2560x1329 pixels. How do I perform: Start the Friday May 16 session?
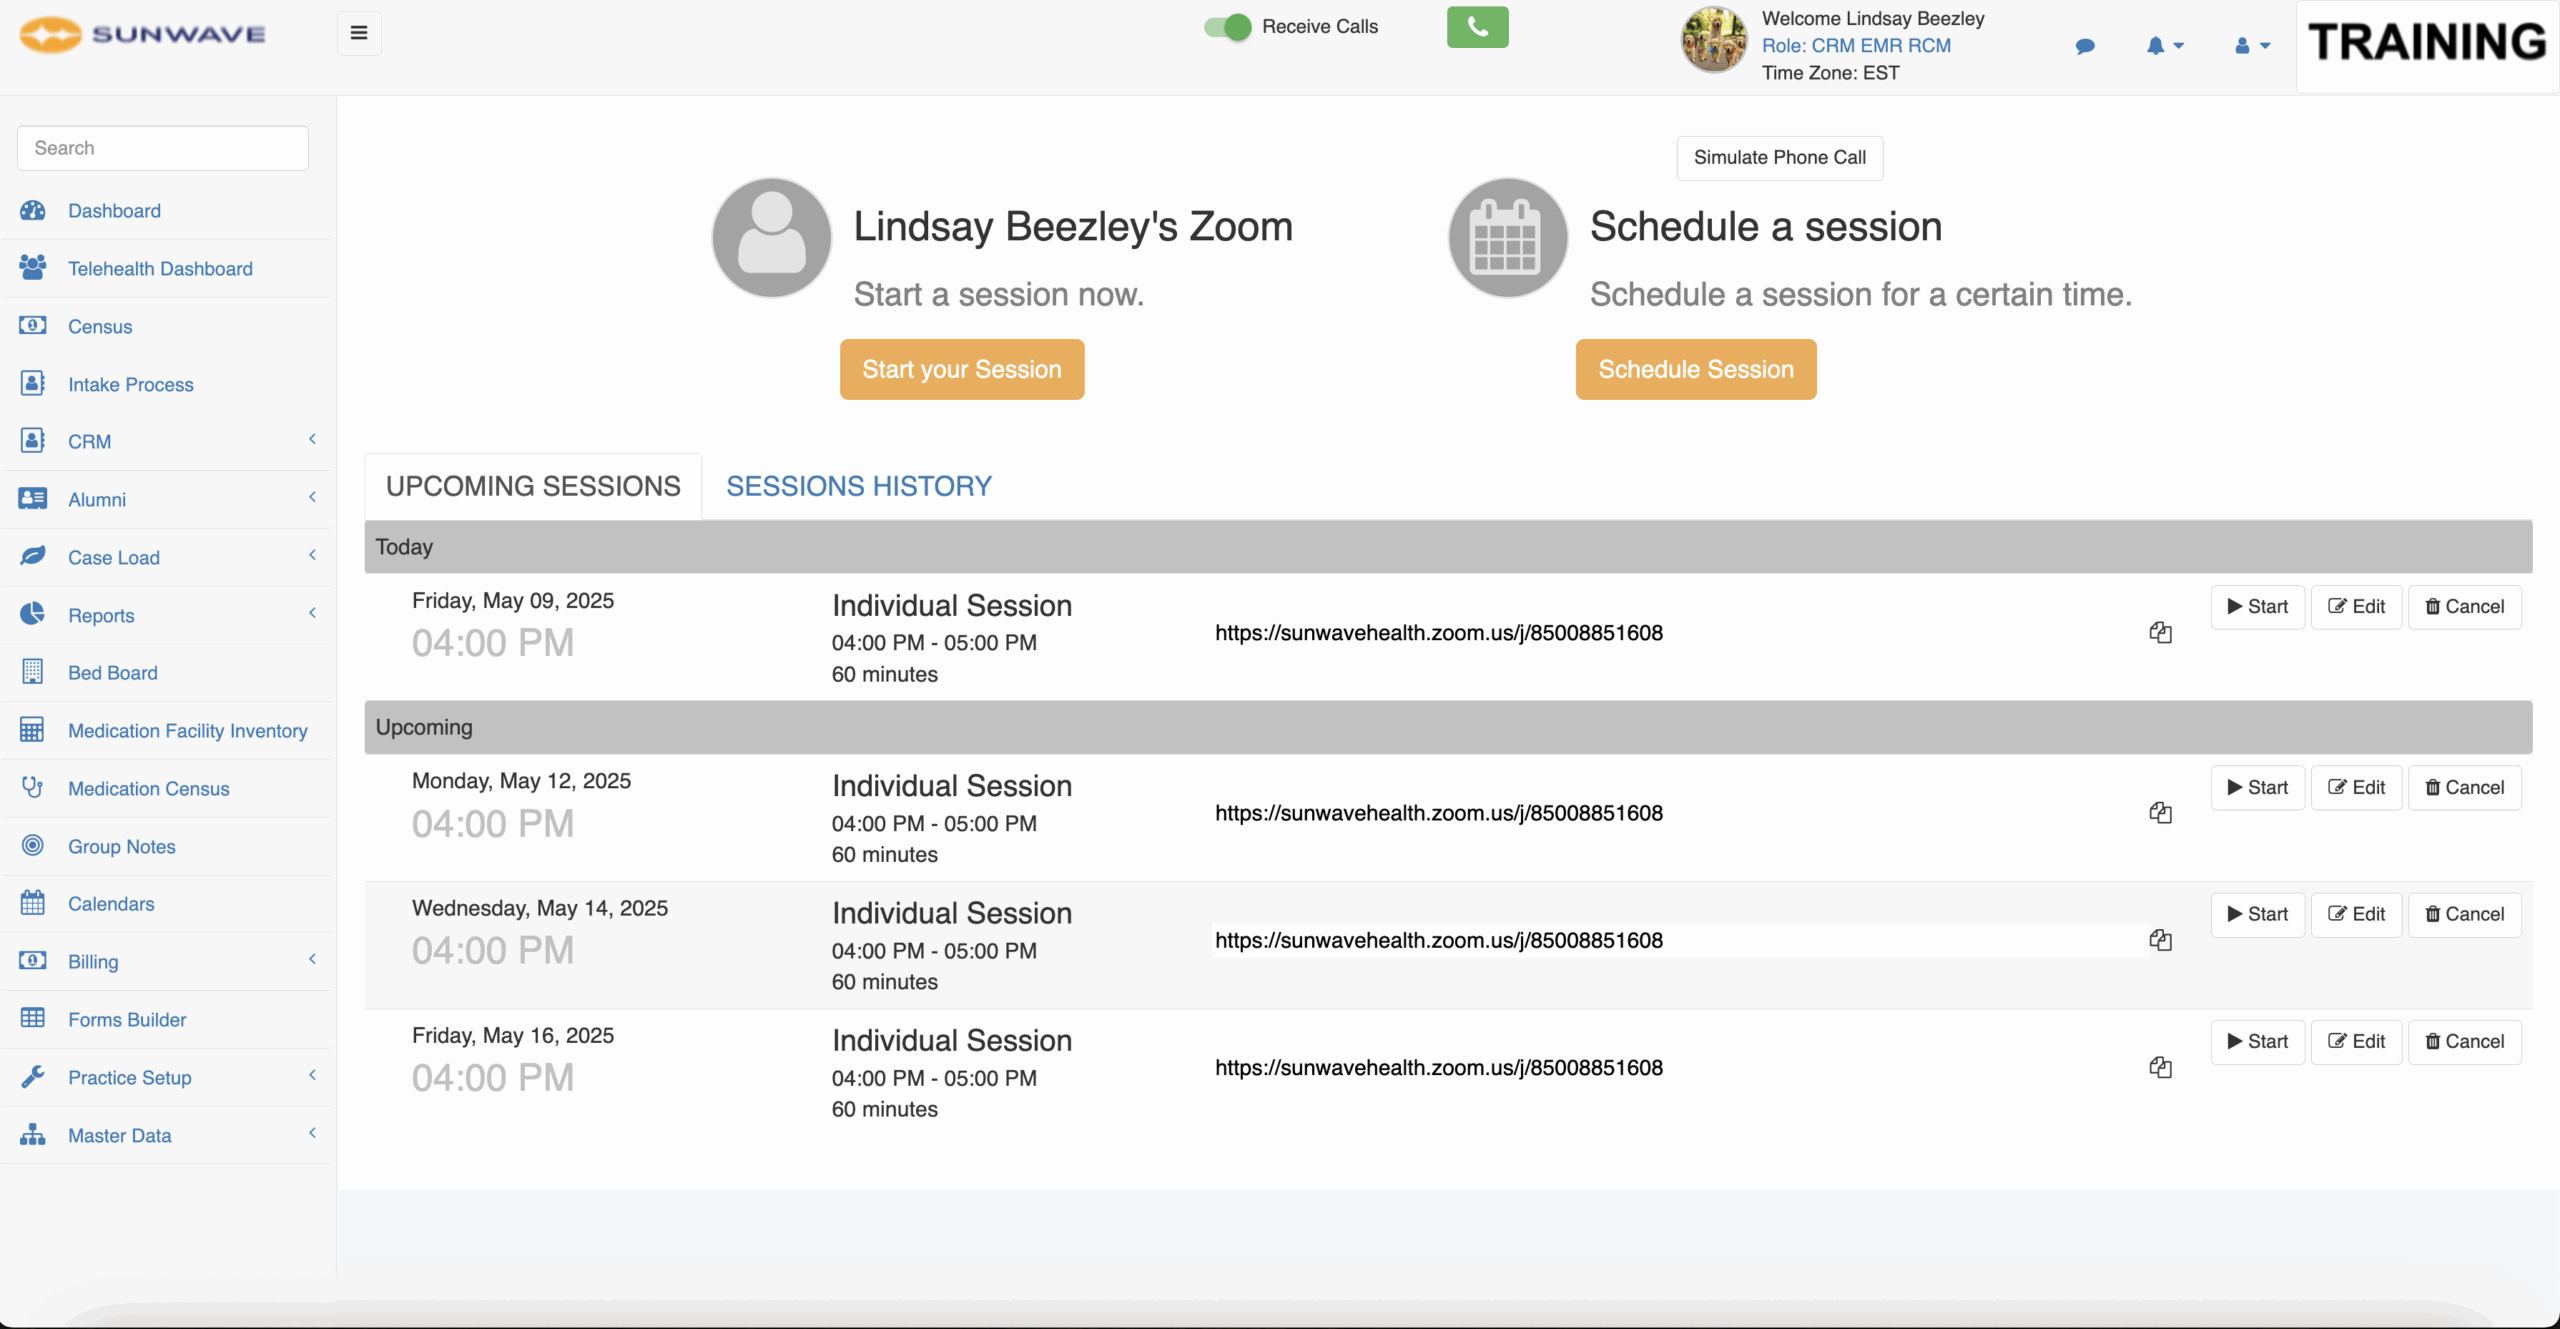(x=2257, y=1041)
